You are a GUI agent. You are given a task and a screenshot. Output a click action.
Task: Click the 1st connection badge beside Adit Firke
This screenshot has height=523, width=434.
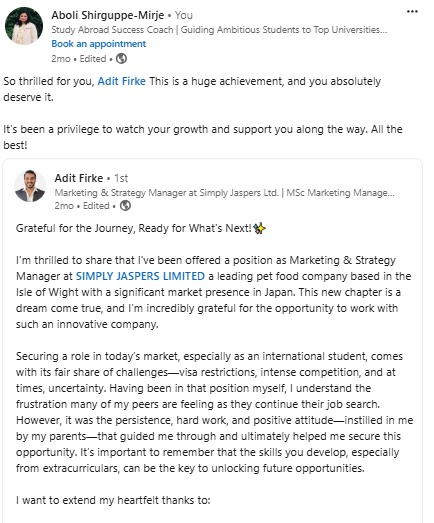[121, 178]
